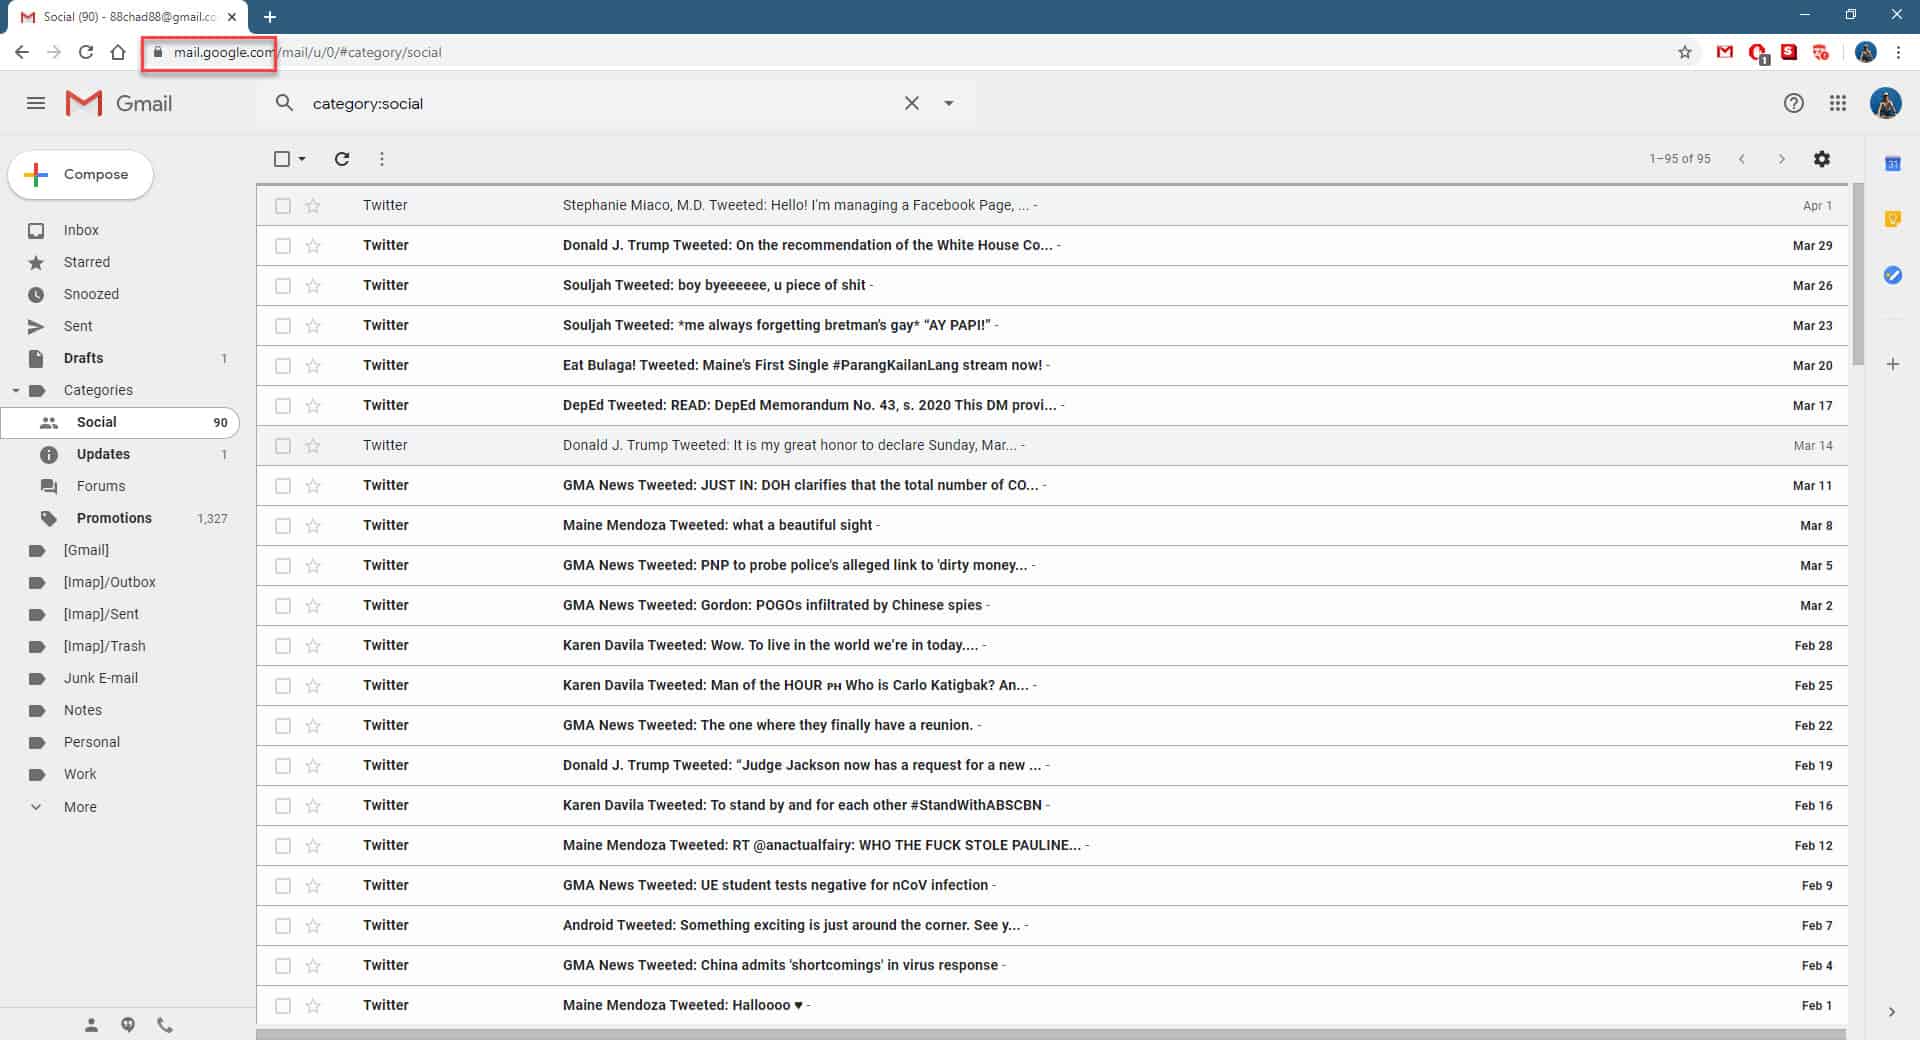Hide side panel chevron at bottom right
This screenshot has height=1040, width=1920.
click(x=1891, y=1012)
